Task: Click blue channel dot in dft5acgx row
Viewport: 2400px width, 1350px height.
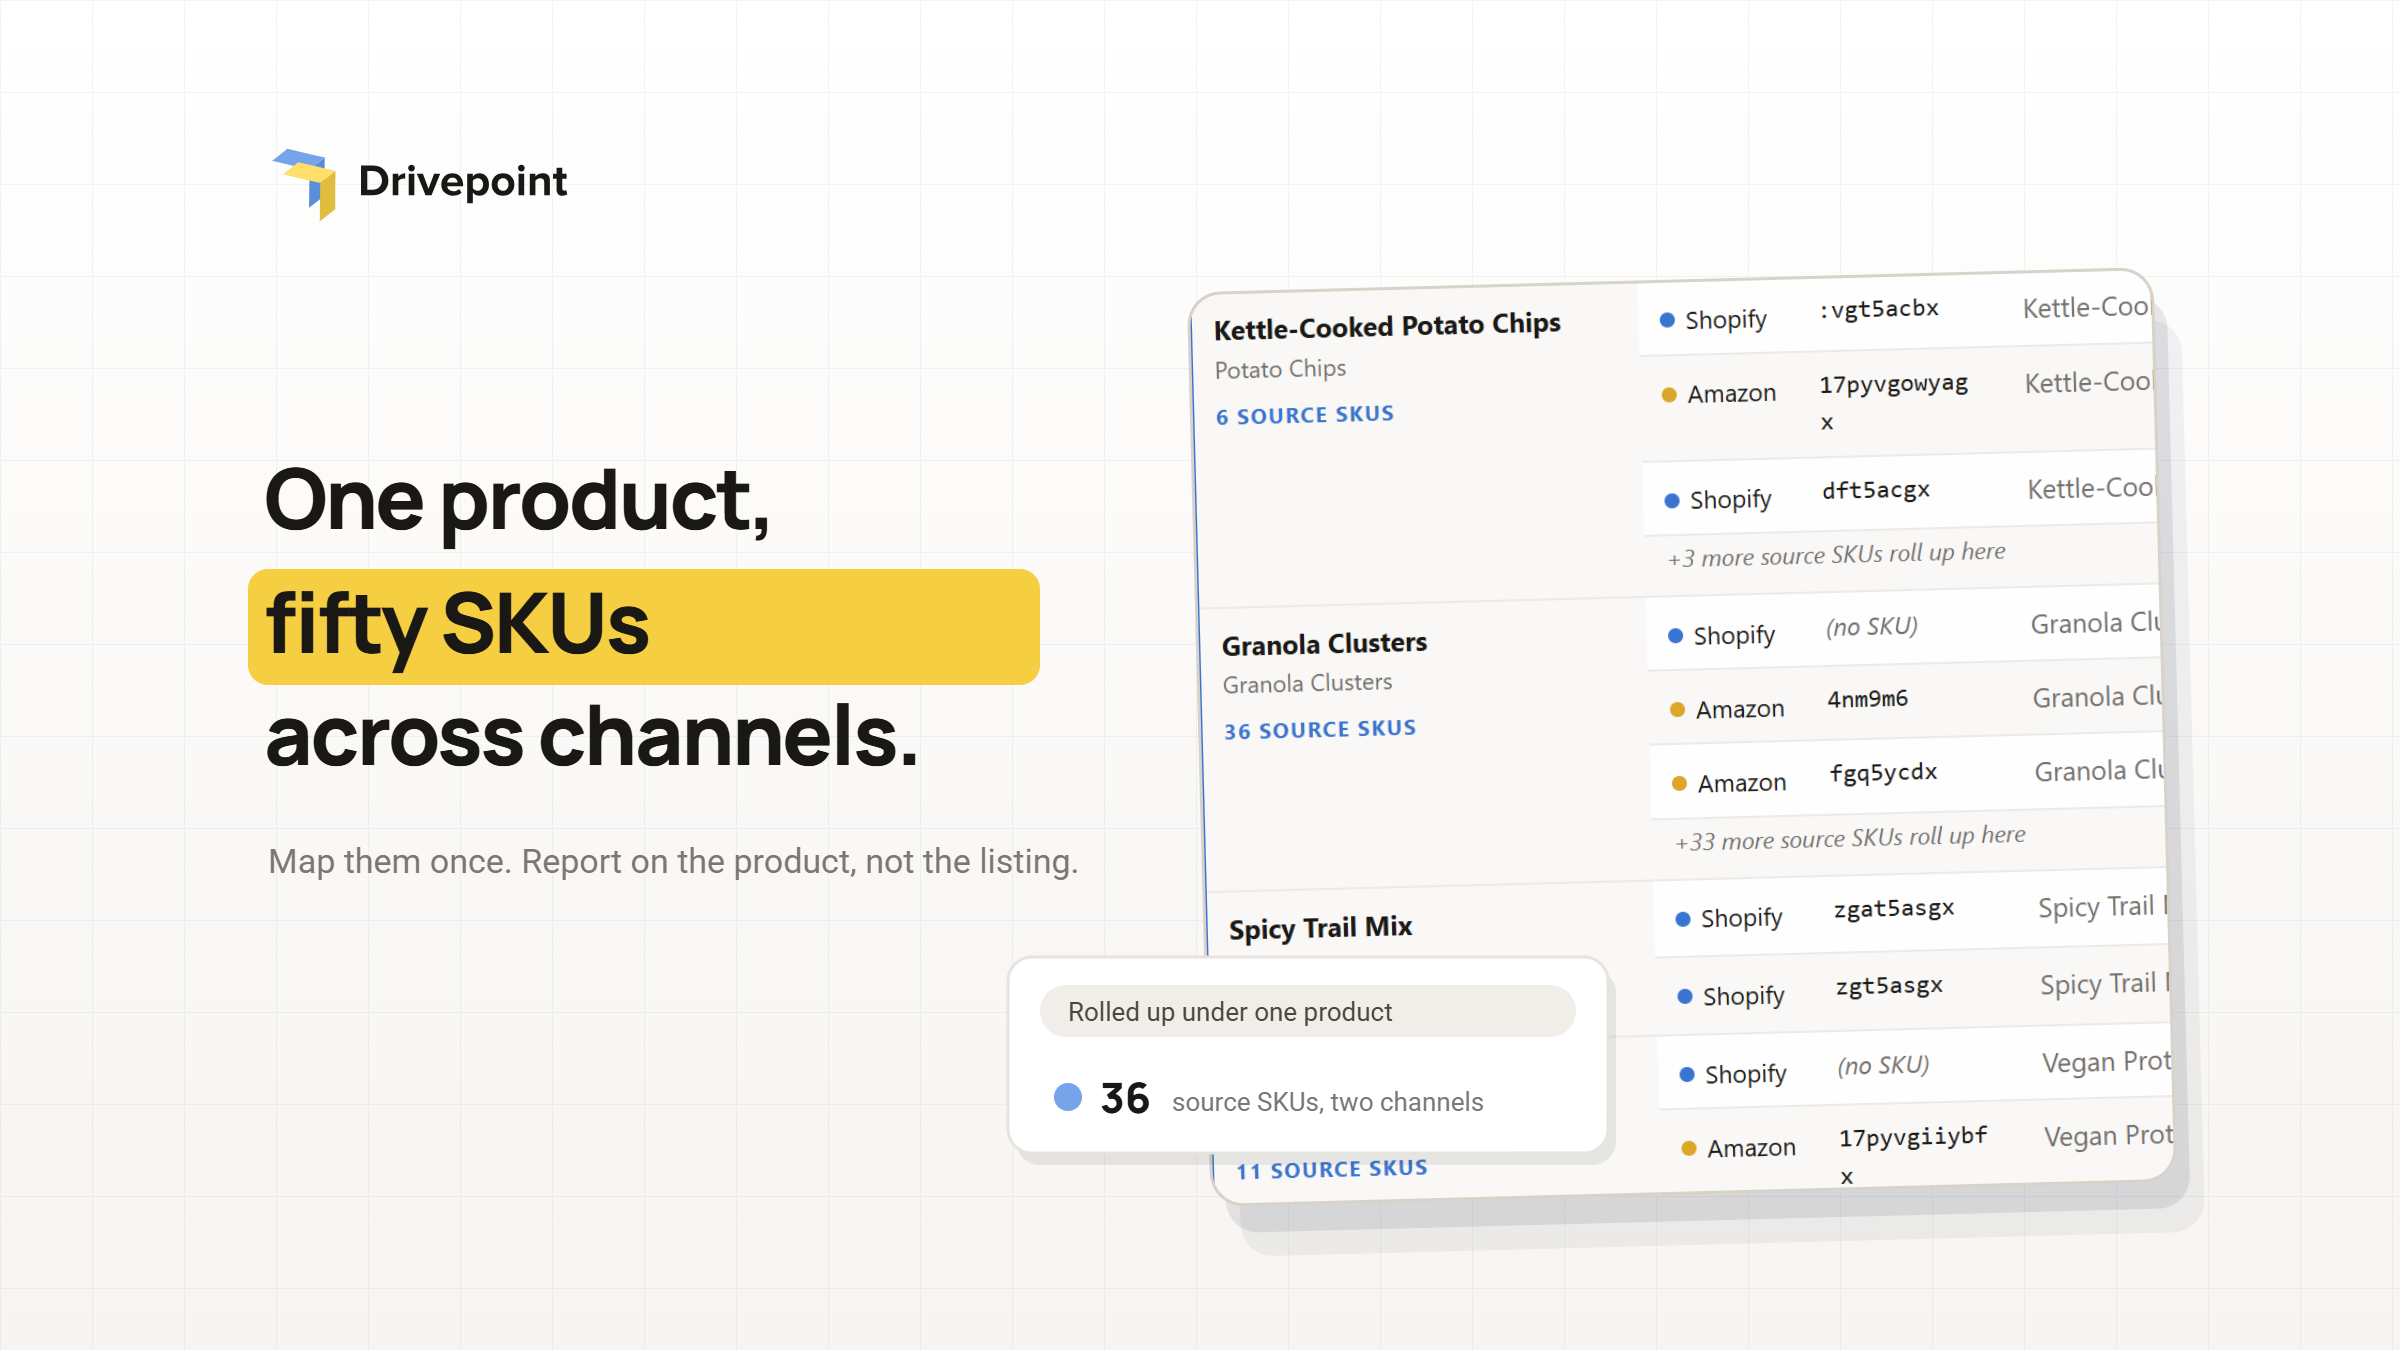Action: (1672, 500)
